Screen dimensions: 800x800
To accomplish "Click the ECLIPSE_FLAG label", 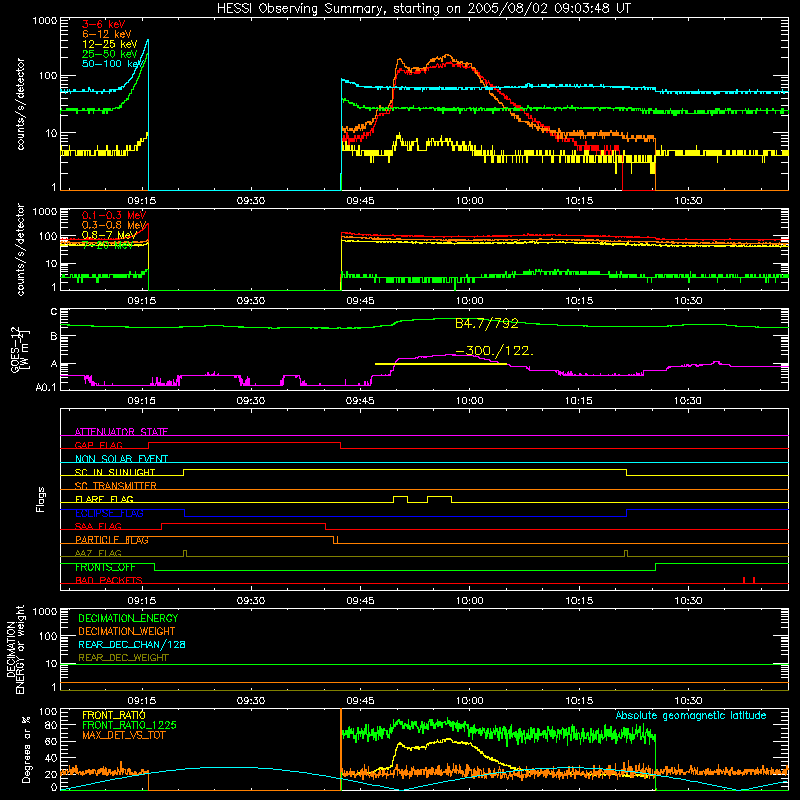I will click(110, 513).
